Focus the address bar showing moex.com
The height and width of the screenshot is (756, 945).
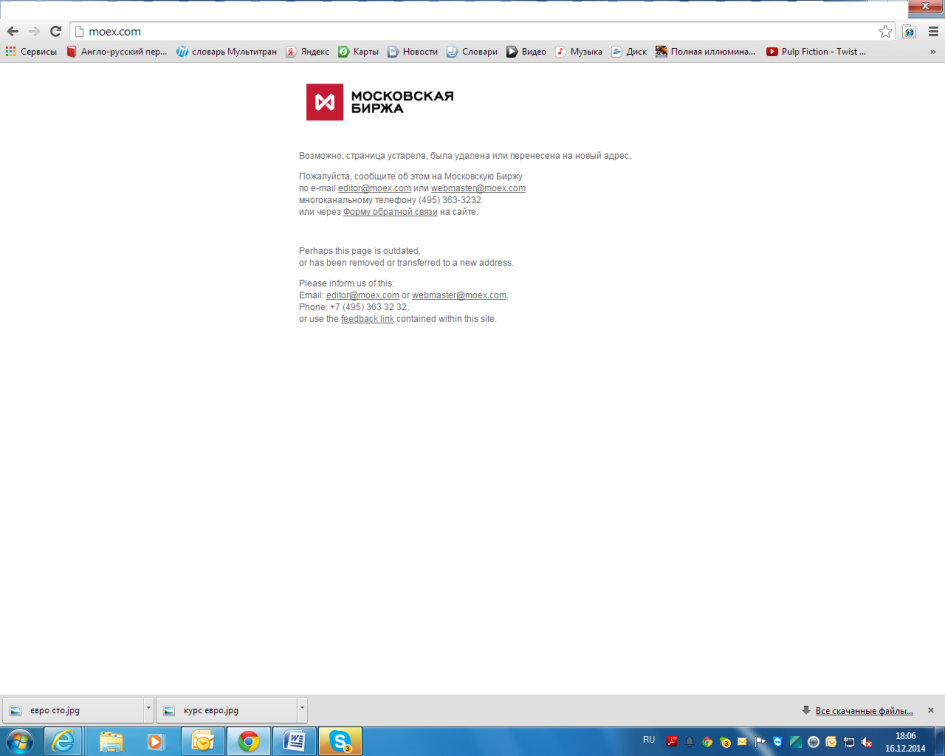coord(482,31)
